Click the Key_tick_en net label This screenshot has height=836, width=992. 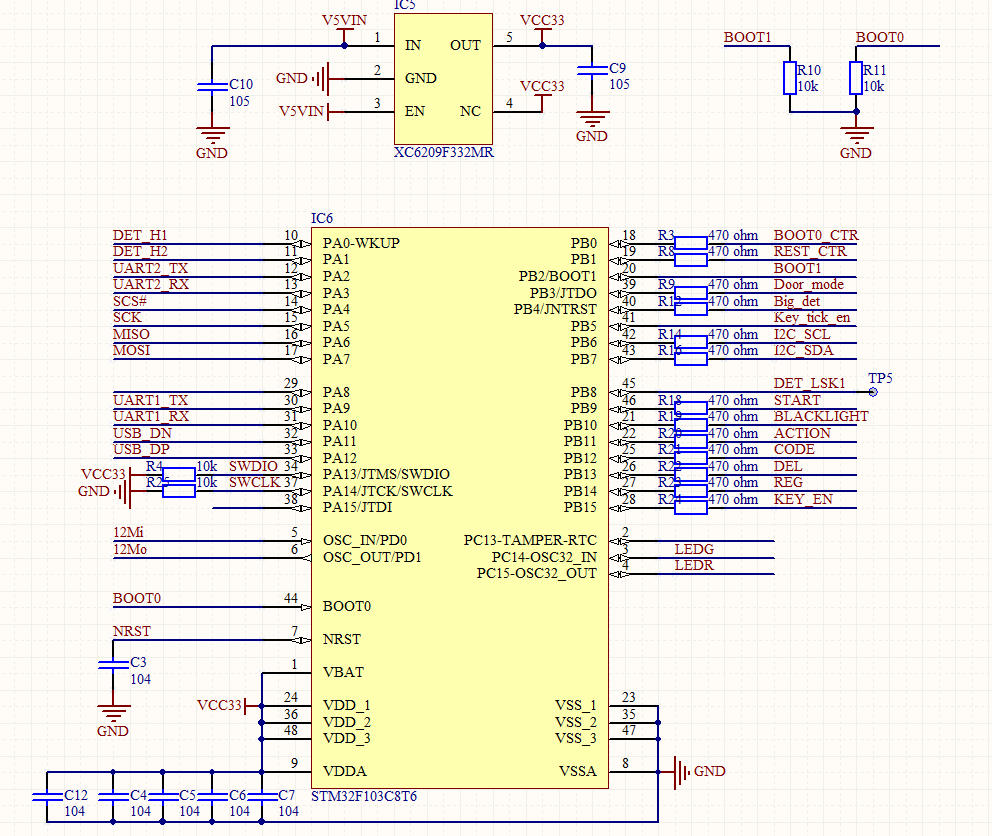(812, 318)
